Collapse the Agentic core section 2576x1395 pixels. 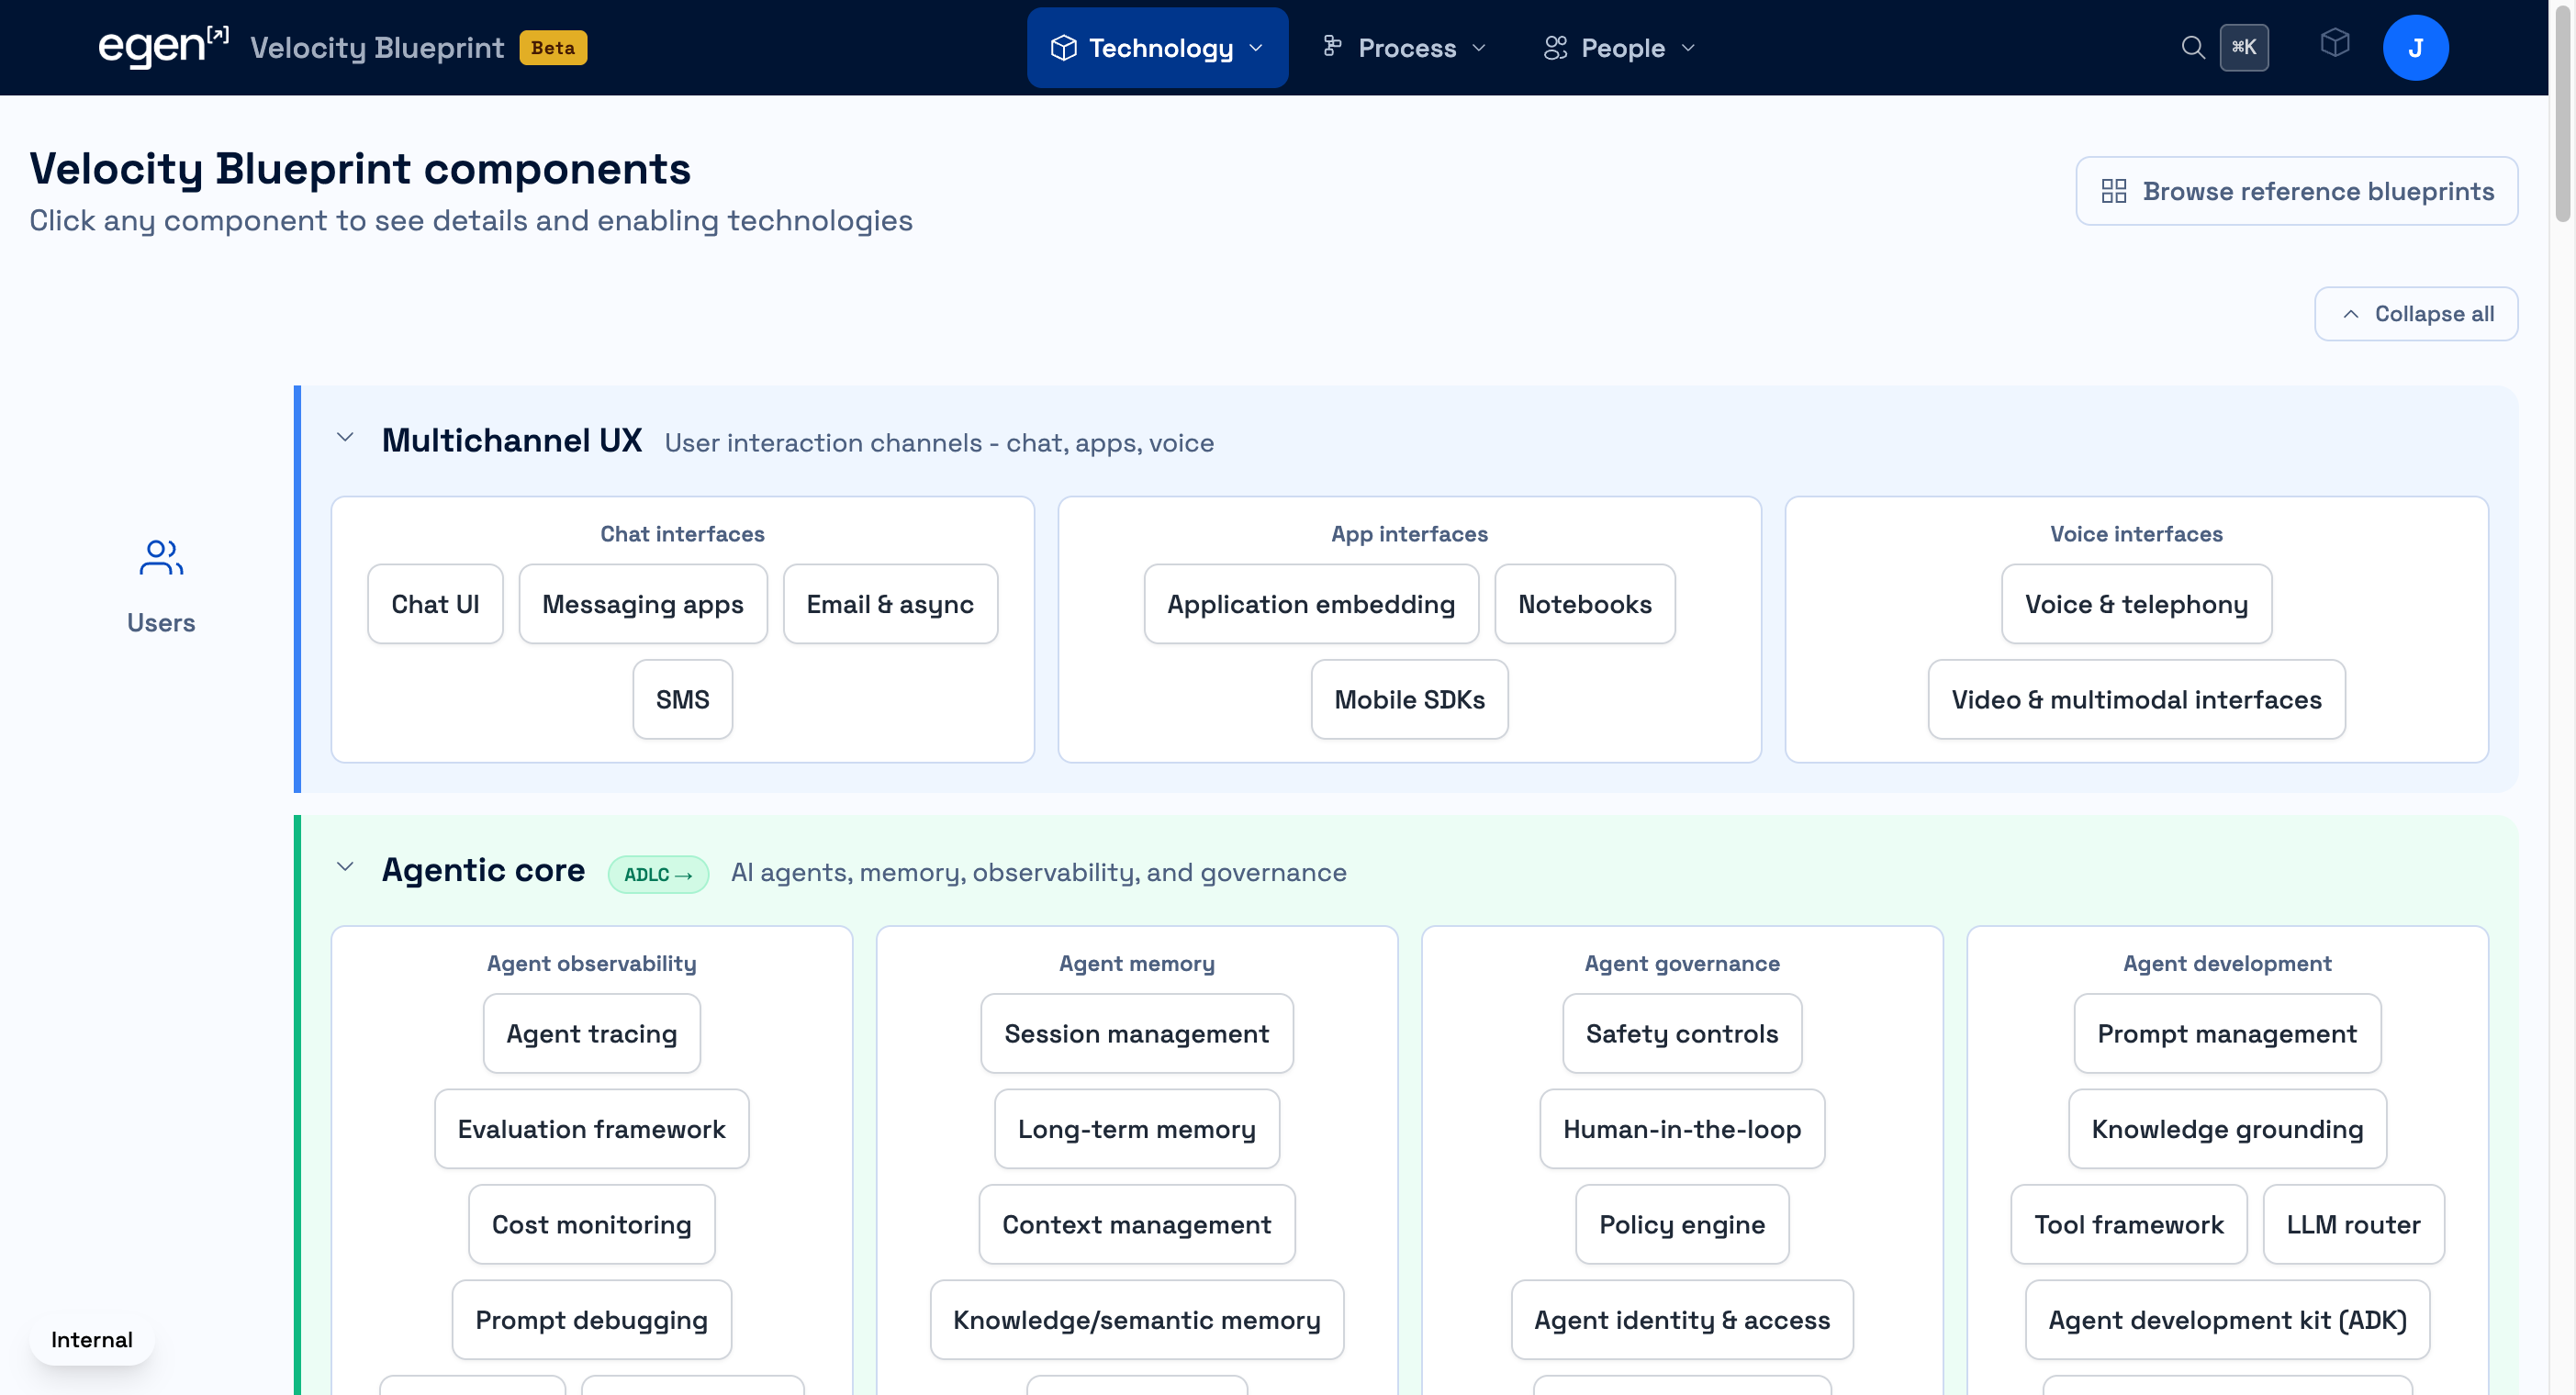tap(345, 868)
